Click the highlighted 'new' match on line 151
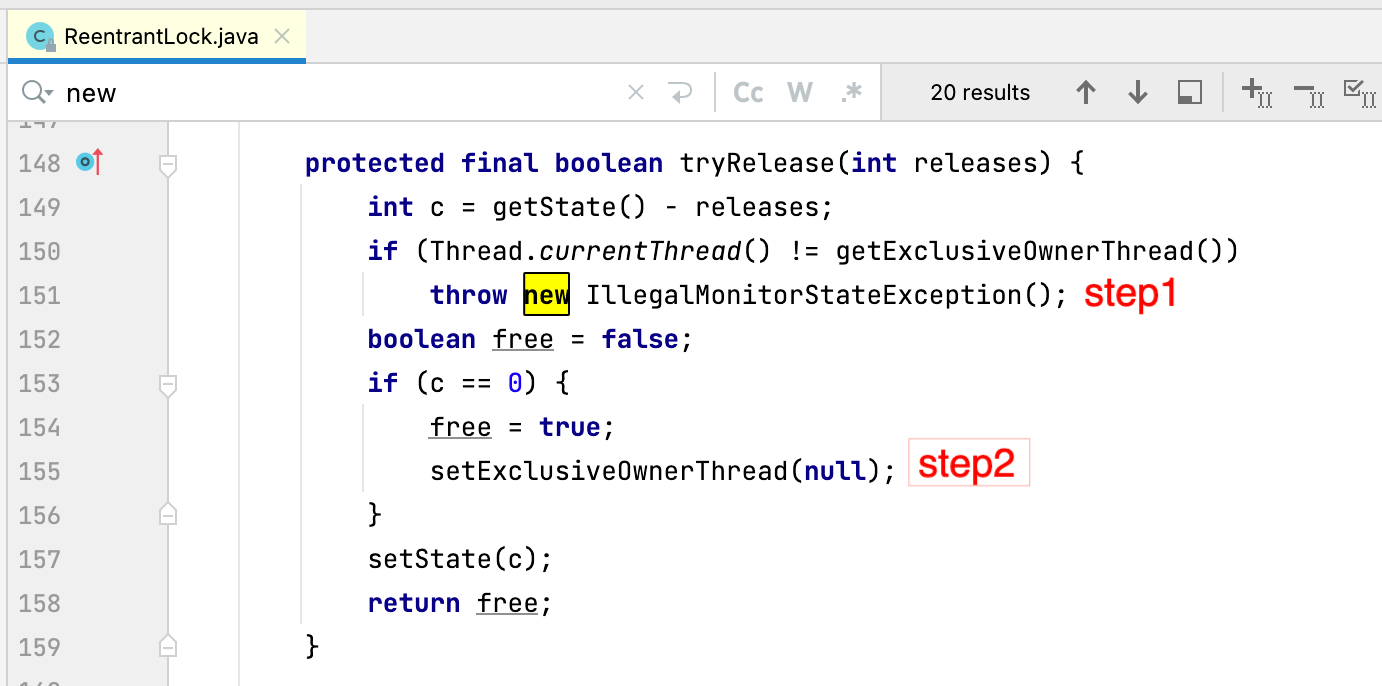The image size is (1382, 686). click(546, 295)
